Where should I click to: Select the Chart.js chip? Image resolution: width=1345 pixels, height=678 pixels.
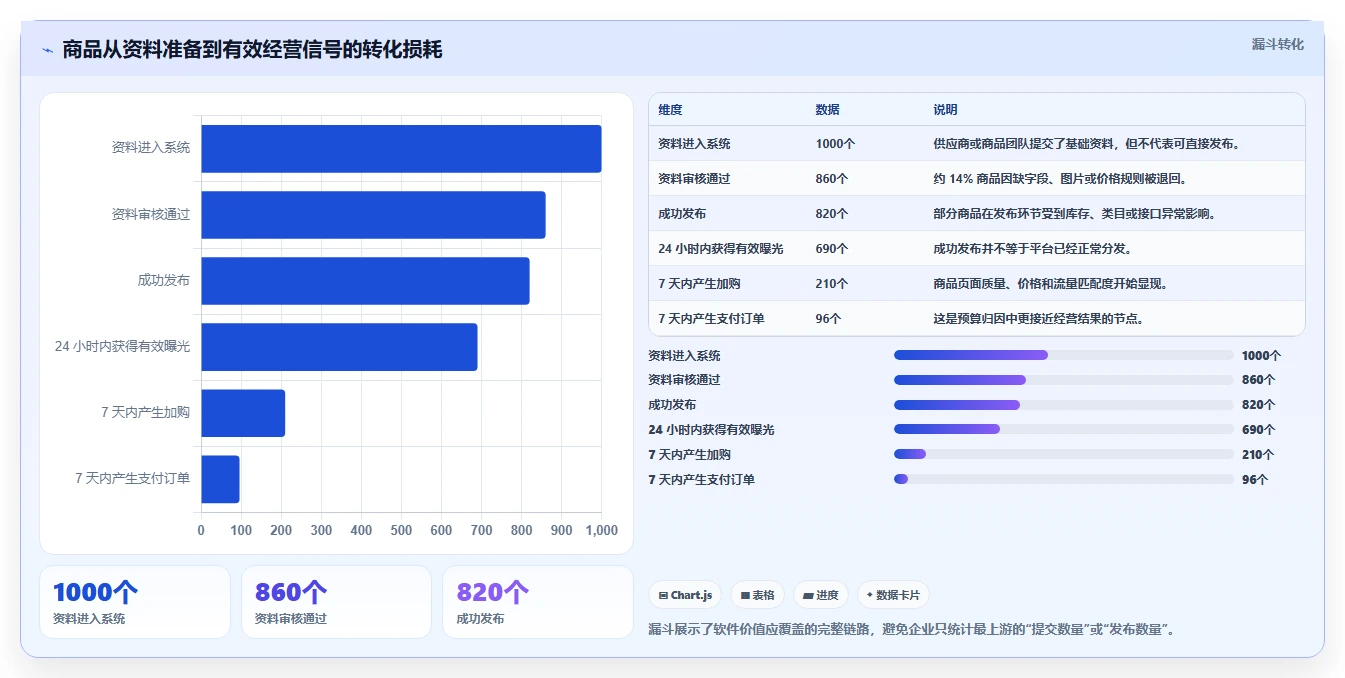[686, 595]
